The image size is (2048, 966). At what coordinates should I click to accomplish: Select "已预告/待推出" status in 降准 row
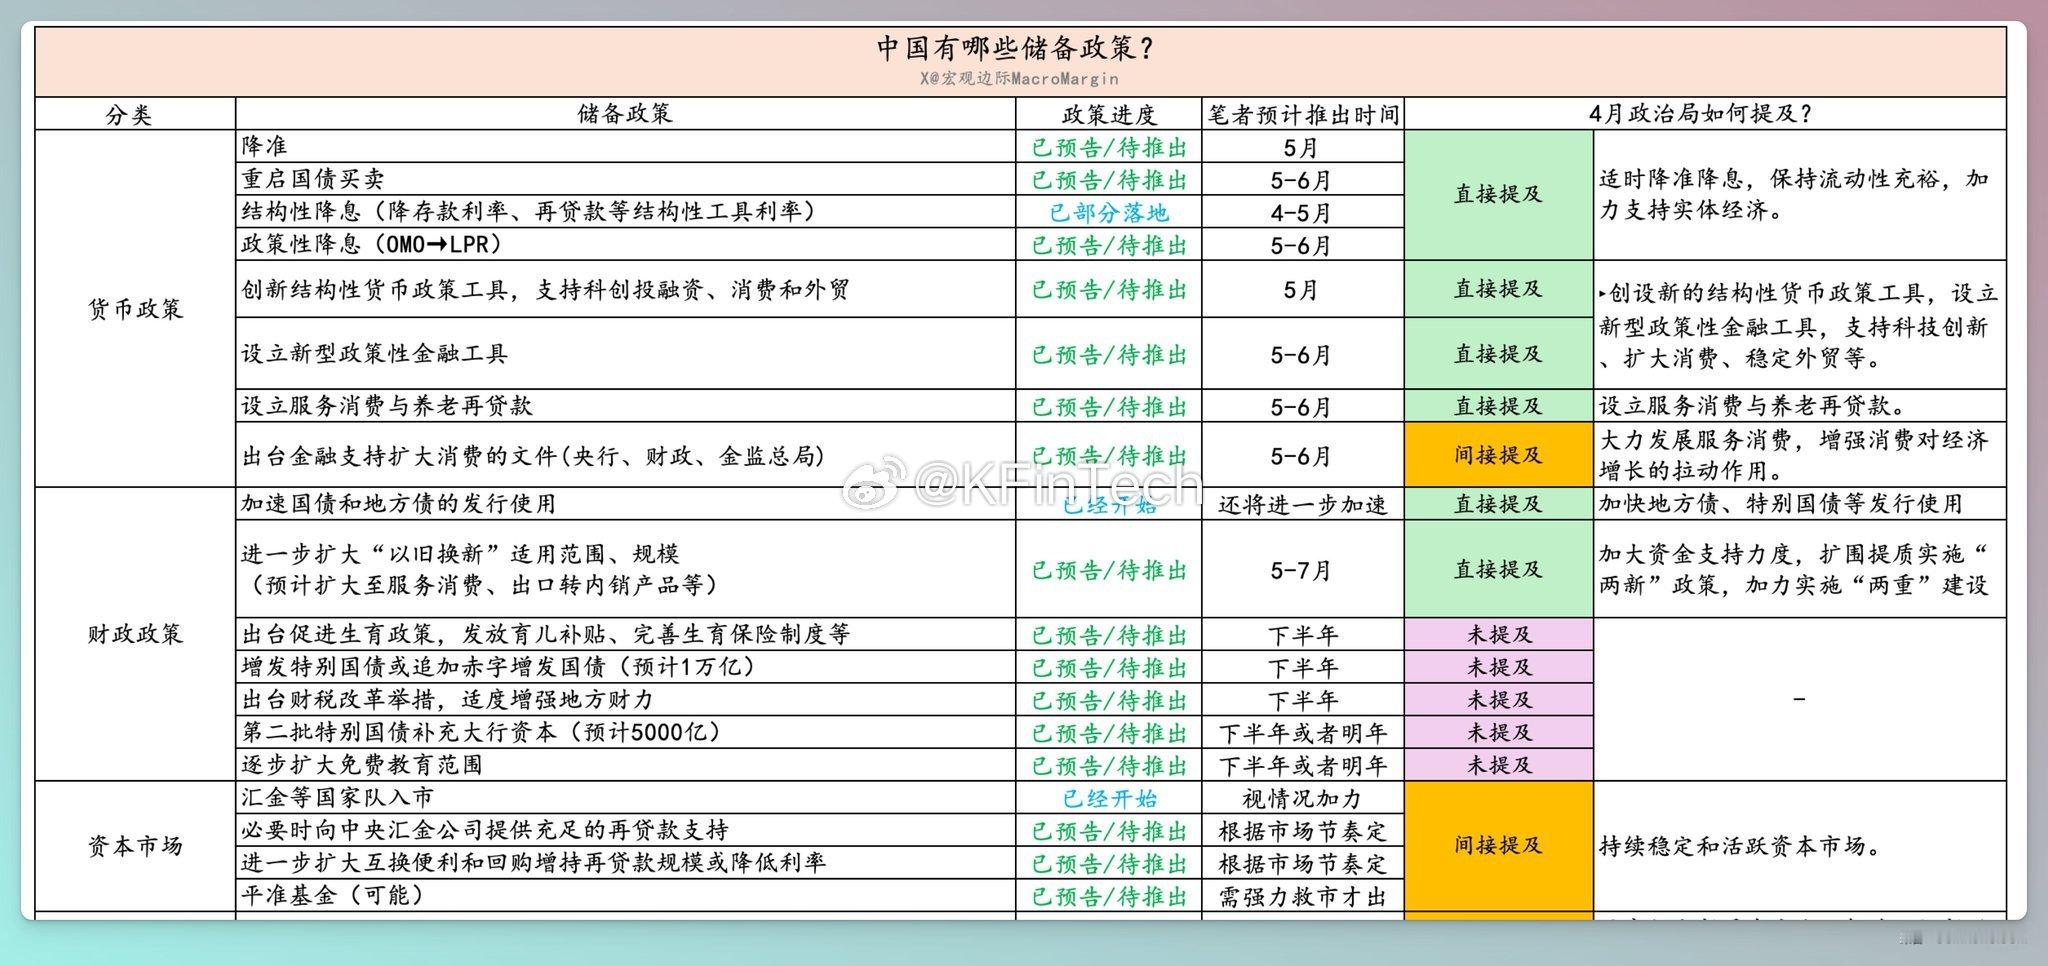pyautogui.click(x=1109, y=147)
